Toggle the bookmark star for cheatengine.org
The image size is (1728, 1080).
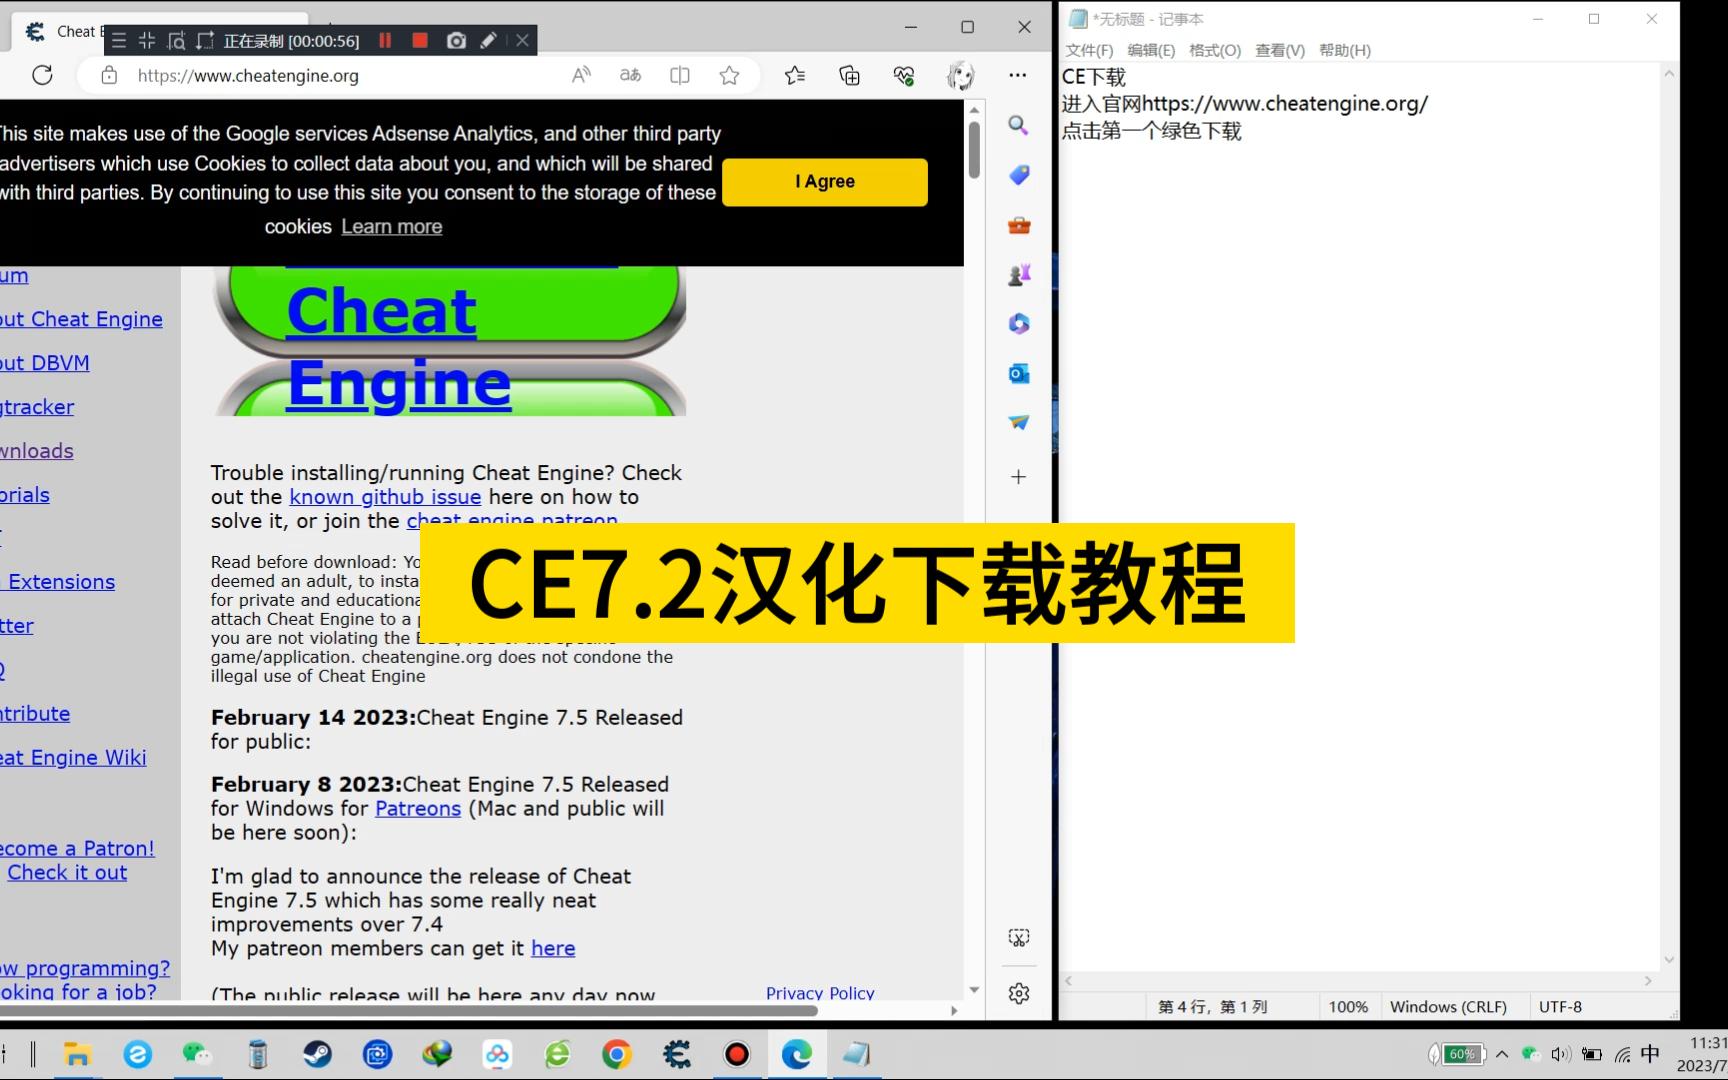point(729,75)
